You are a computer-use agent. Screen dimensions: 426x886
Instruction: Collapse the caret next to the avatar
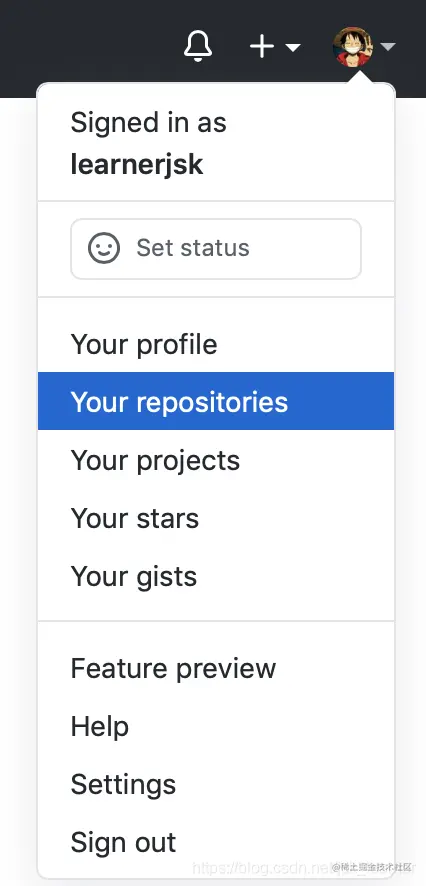pyautogui.click(x=388, y=47)
